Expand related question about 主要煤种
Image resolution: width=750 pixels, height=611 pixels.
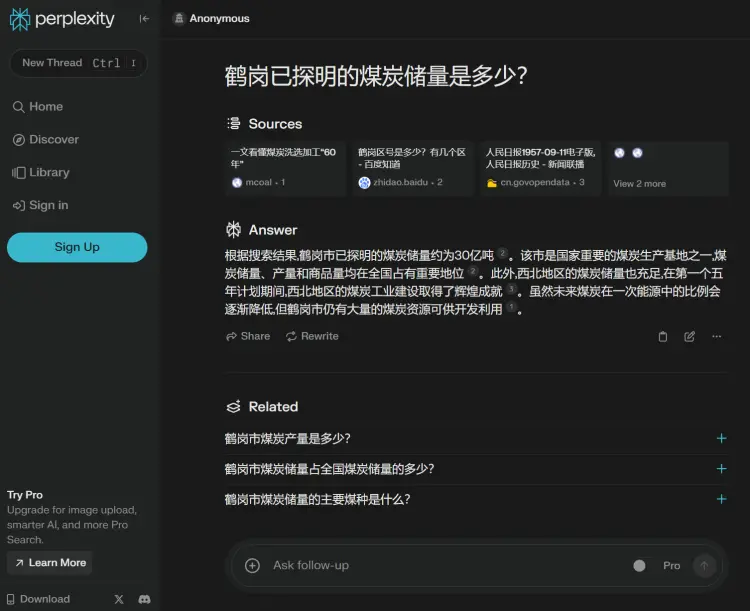pyautogui.click(x=476, y=499)
